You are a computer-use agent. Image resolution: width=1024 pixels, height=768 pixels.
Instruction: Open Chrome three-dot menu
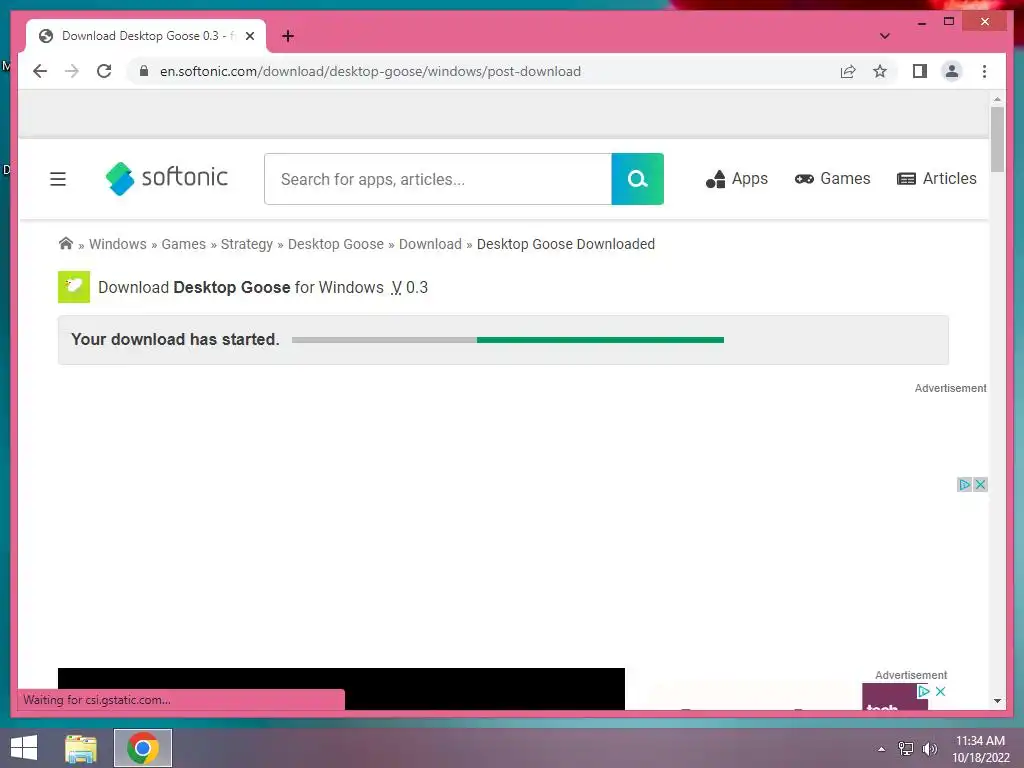tap(984, 71)
